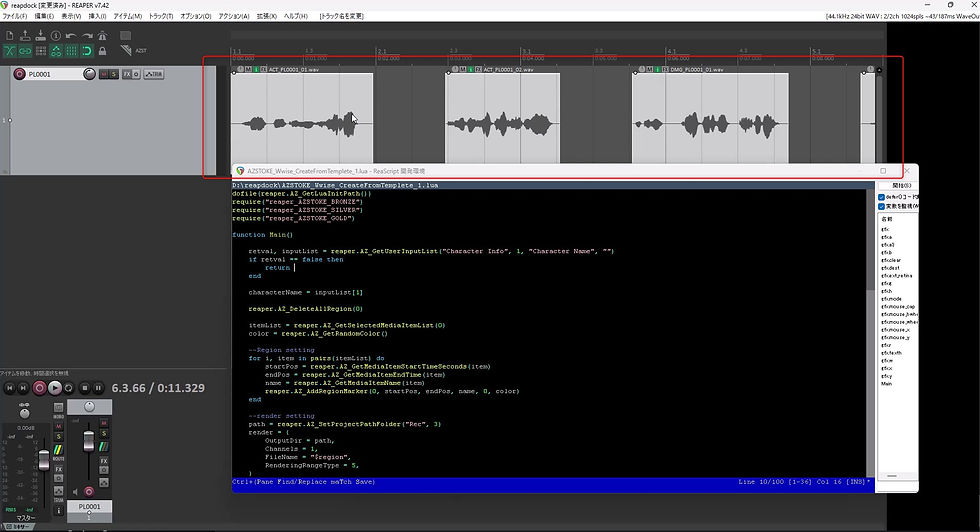Go to project start transport button
This screenshot has height=532, width=980.
coord(9,388)
